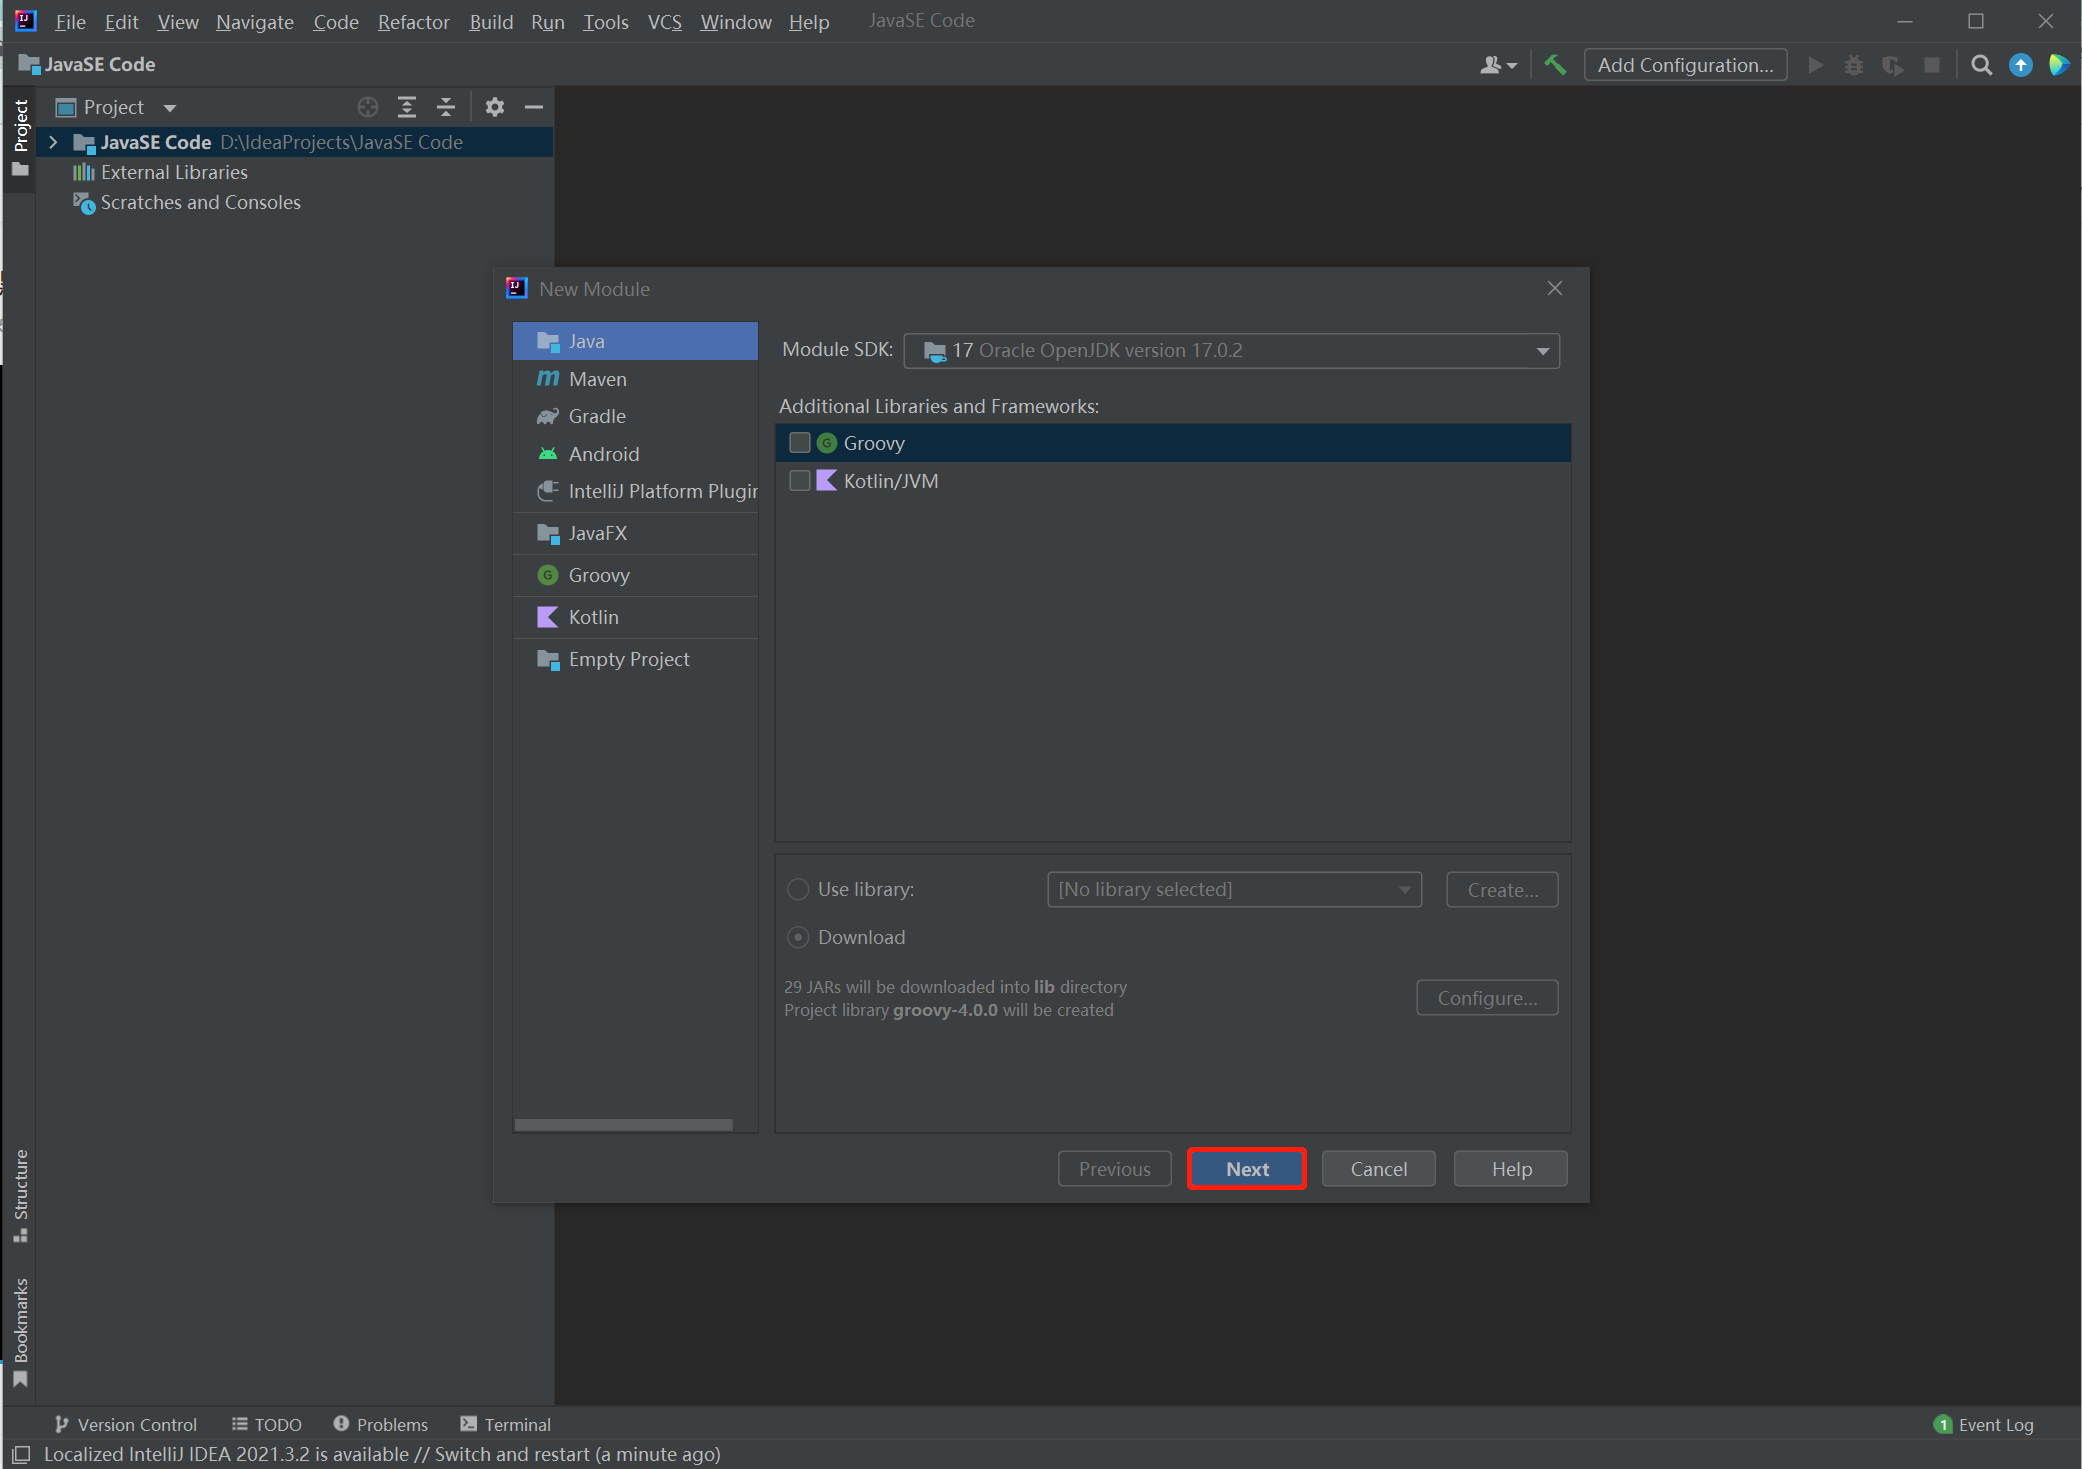The width and height of the screenshot is (2082, 1469).
Task: Open the Build menu
Action: click(x=490, y=21)
